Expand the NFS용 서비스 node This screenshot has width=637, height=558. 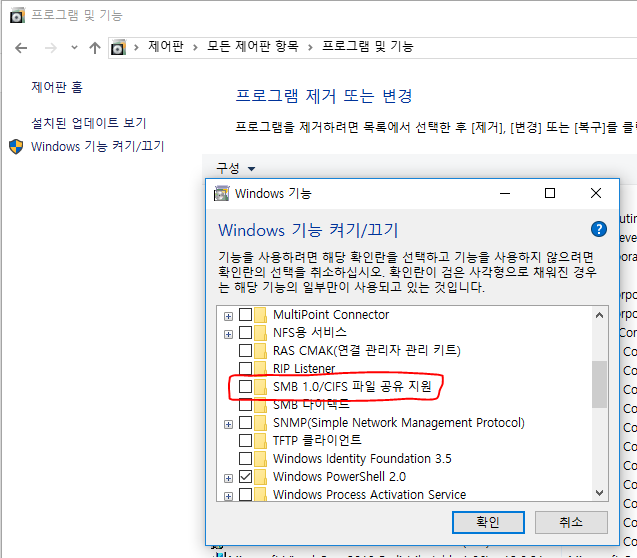228,334
